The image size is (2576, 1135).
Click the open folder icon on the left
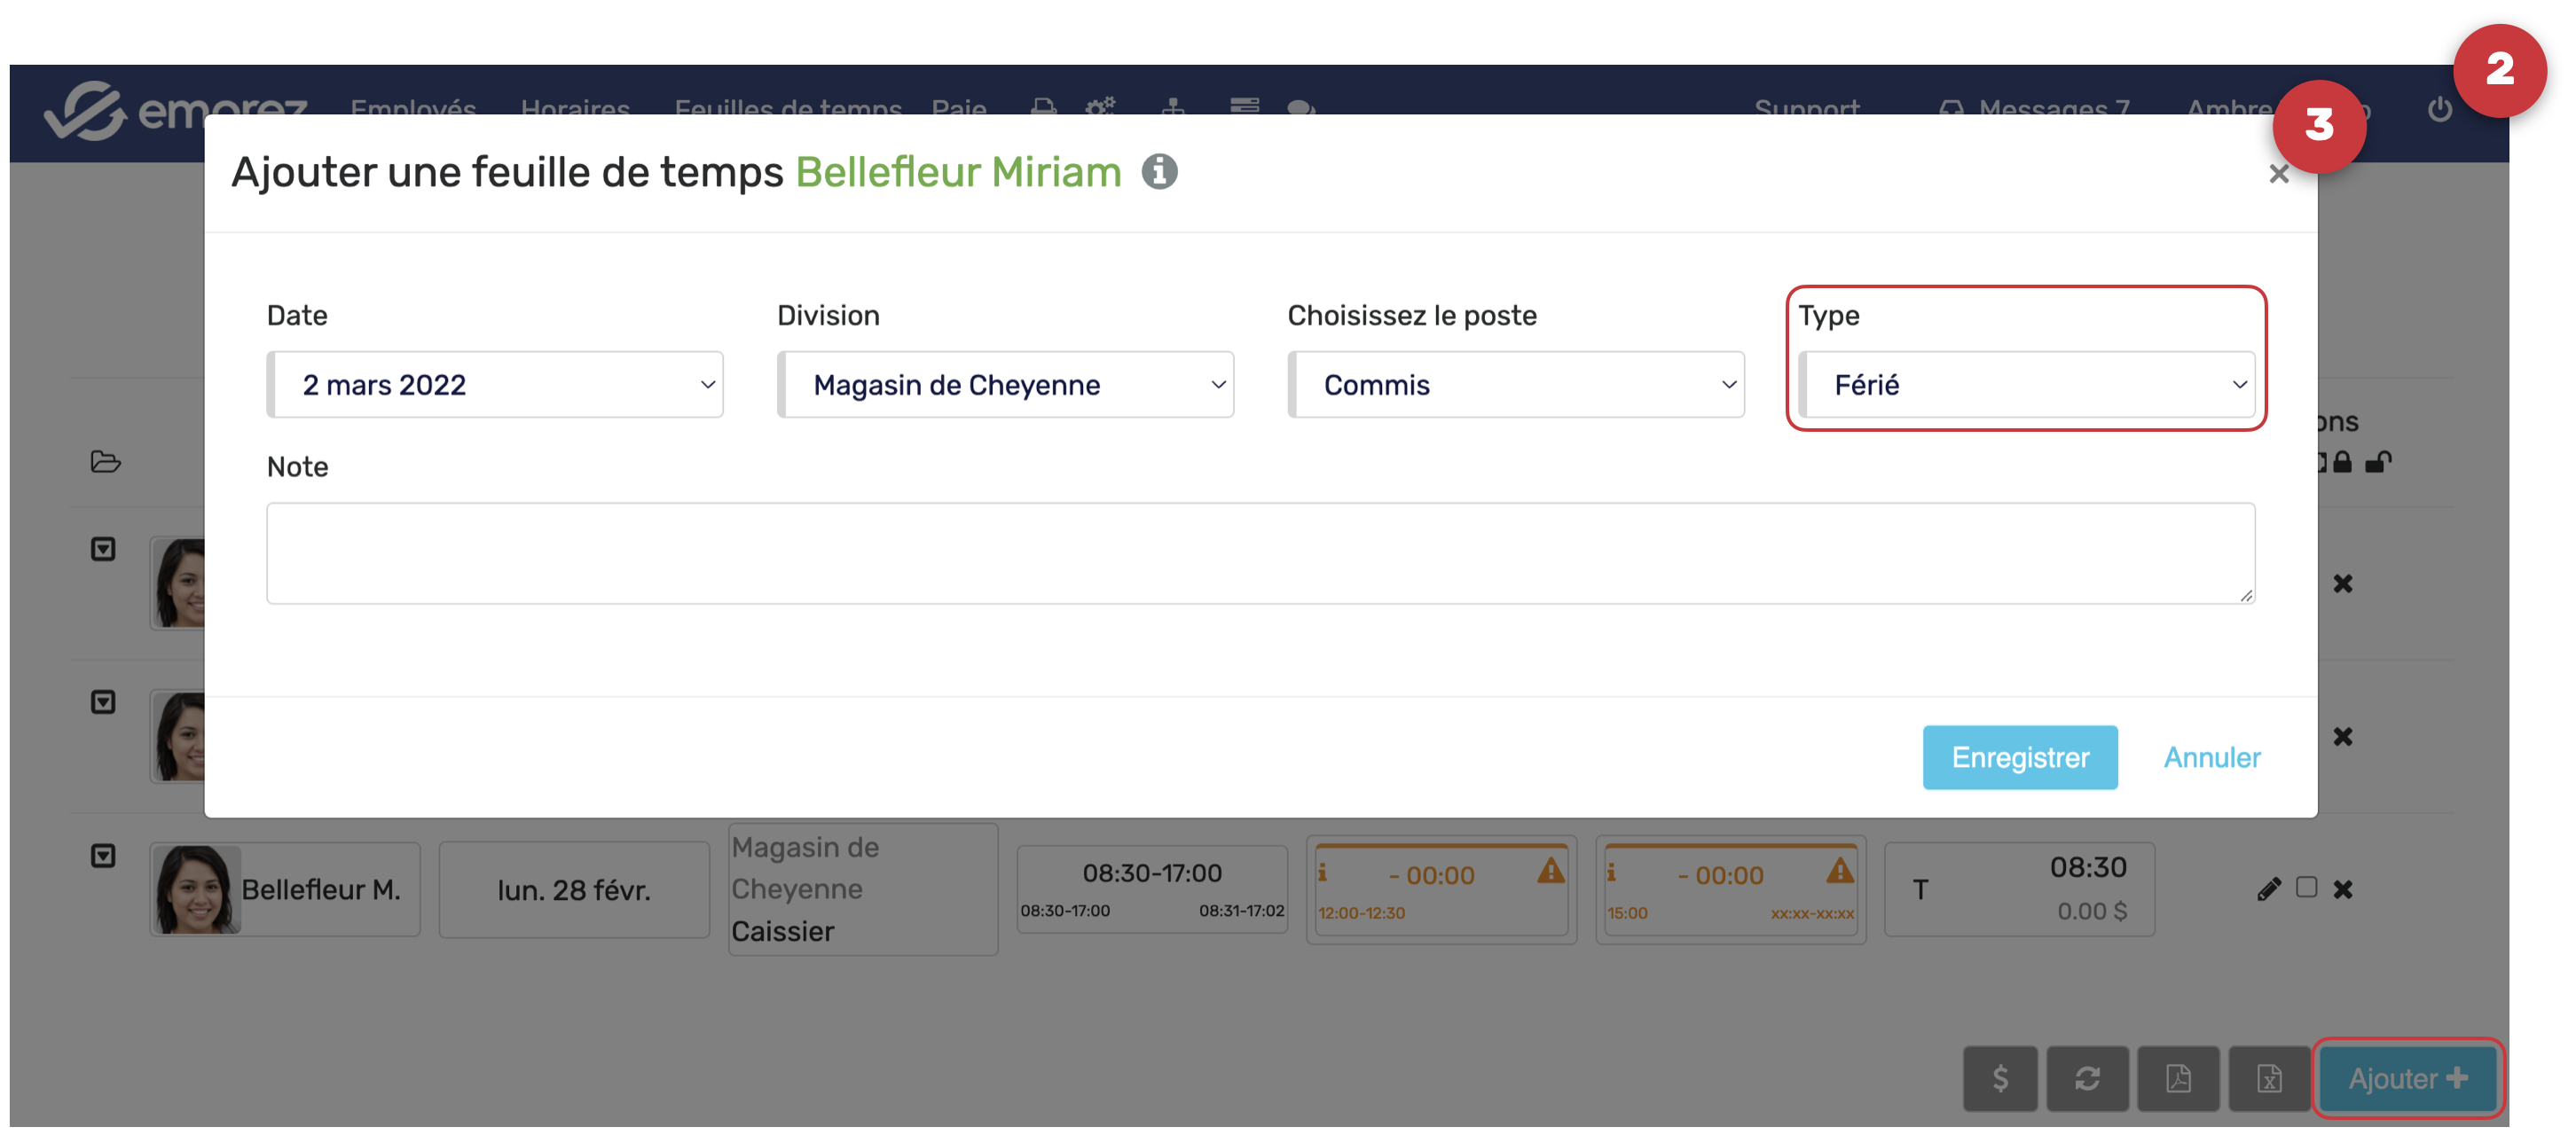click(x=105, y=462)
